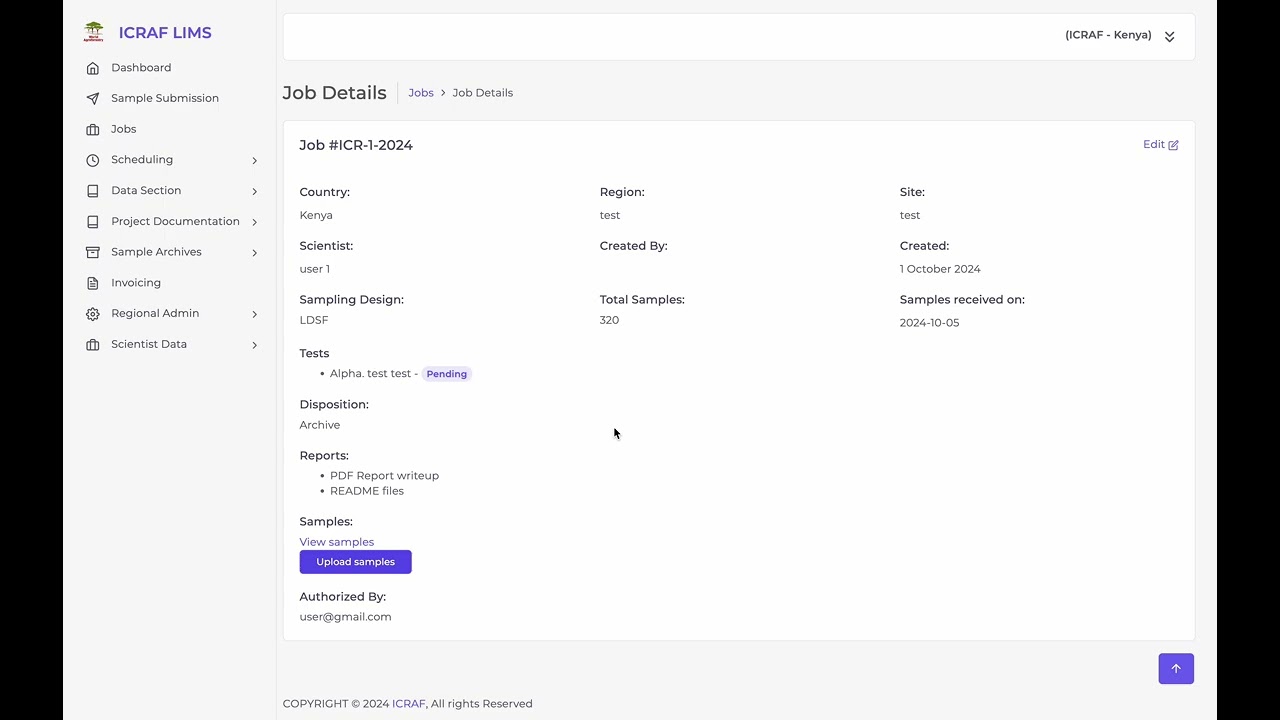Click the created date 1 October 2024
Screen dimensions: 1280x720
pos(940,269)
